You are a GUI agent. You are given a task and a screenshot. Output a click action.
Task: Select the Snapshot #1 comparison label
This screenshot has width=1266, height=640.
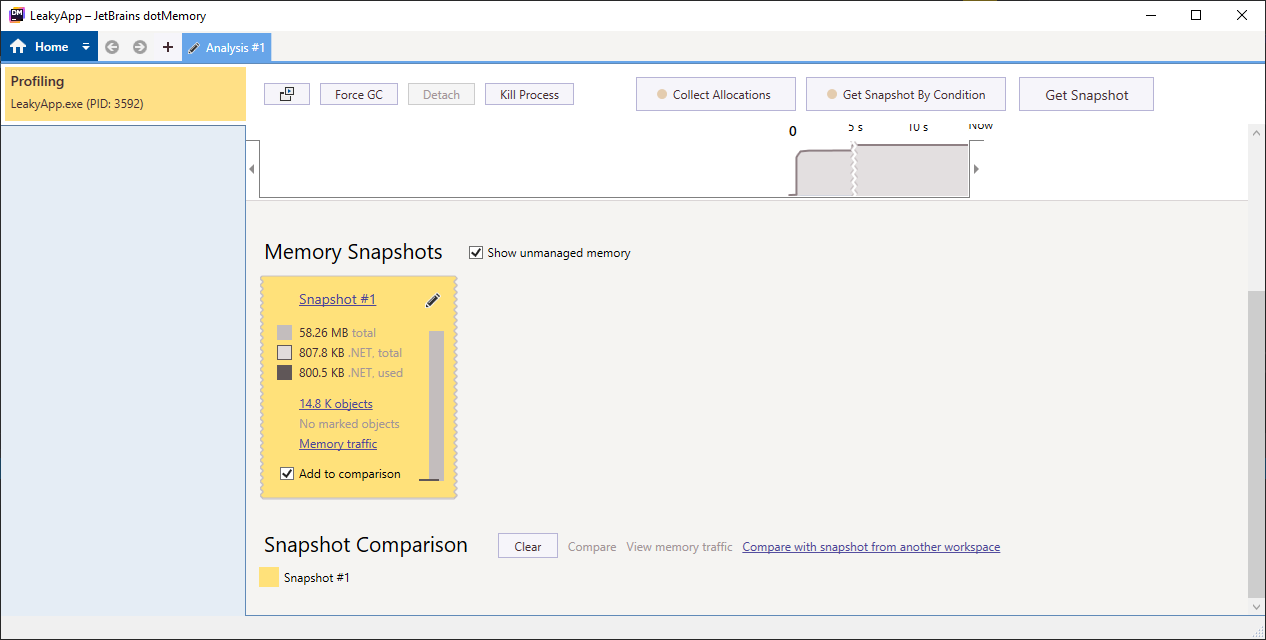click(x=317, y=578)
